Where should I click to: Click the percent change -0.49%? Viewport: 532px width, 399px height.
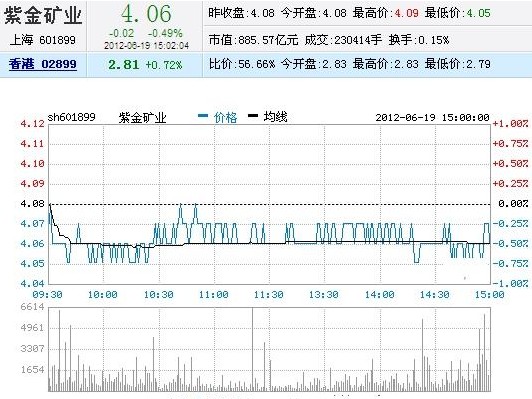[165, 33]
